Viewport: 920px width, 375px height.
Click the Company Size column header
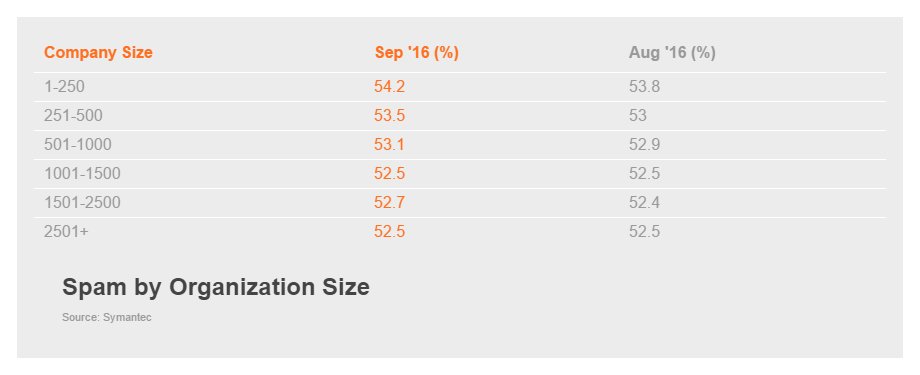pos(98,53)
